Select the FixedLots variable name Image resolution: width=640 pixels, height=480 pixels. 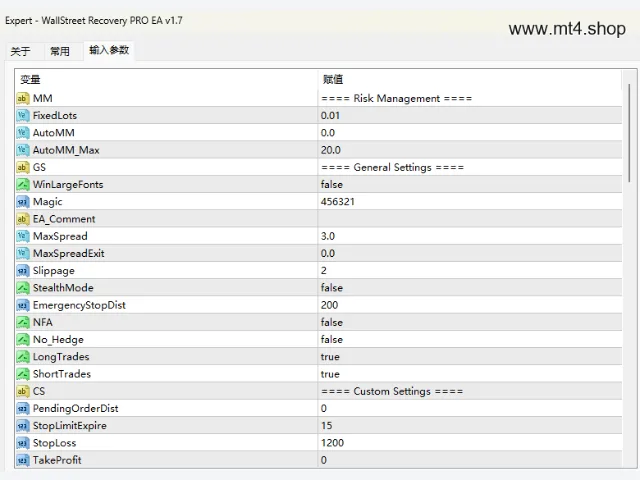point(55,116)
